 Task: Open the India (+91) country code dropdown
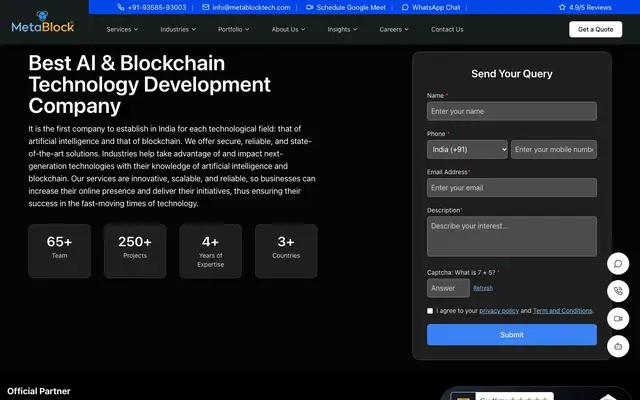[x=467, y=149]
